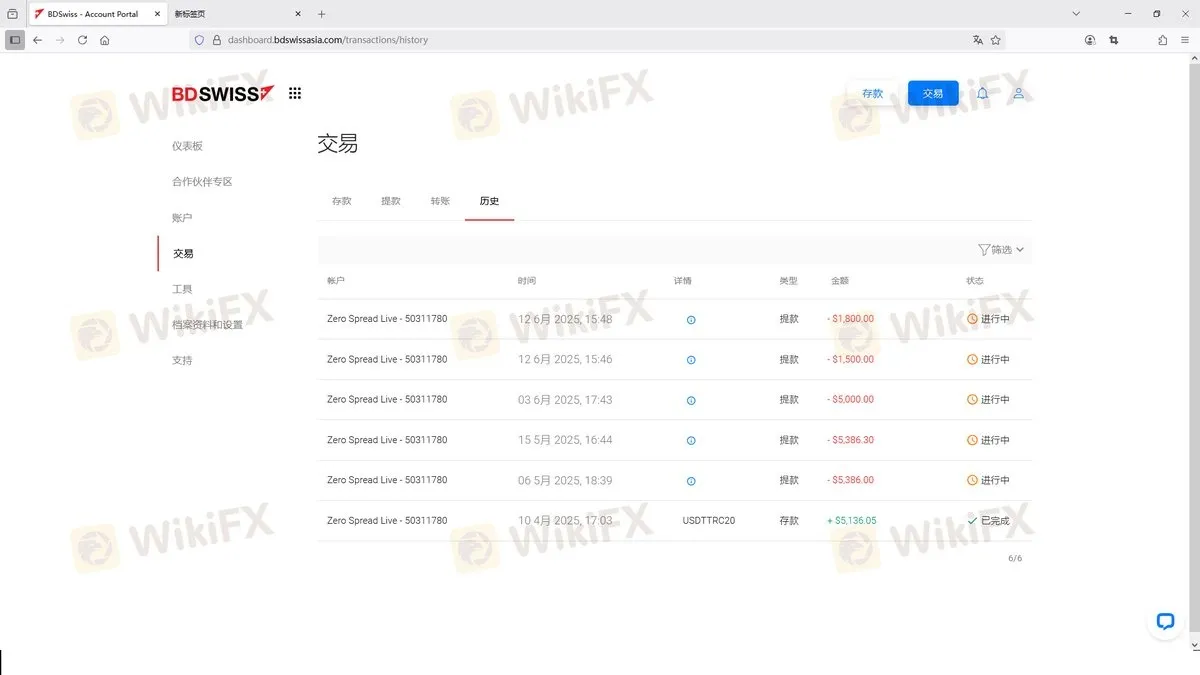Click the - $5,000.00 amount
Image resolution: width=1200 pixels, height=675 pixels.
(x=850, y=400)
